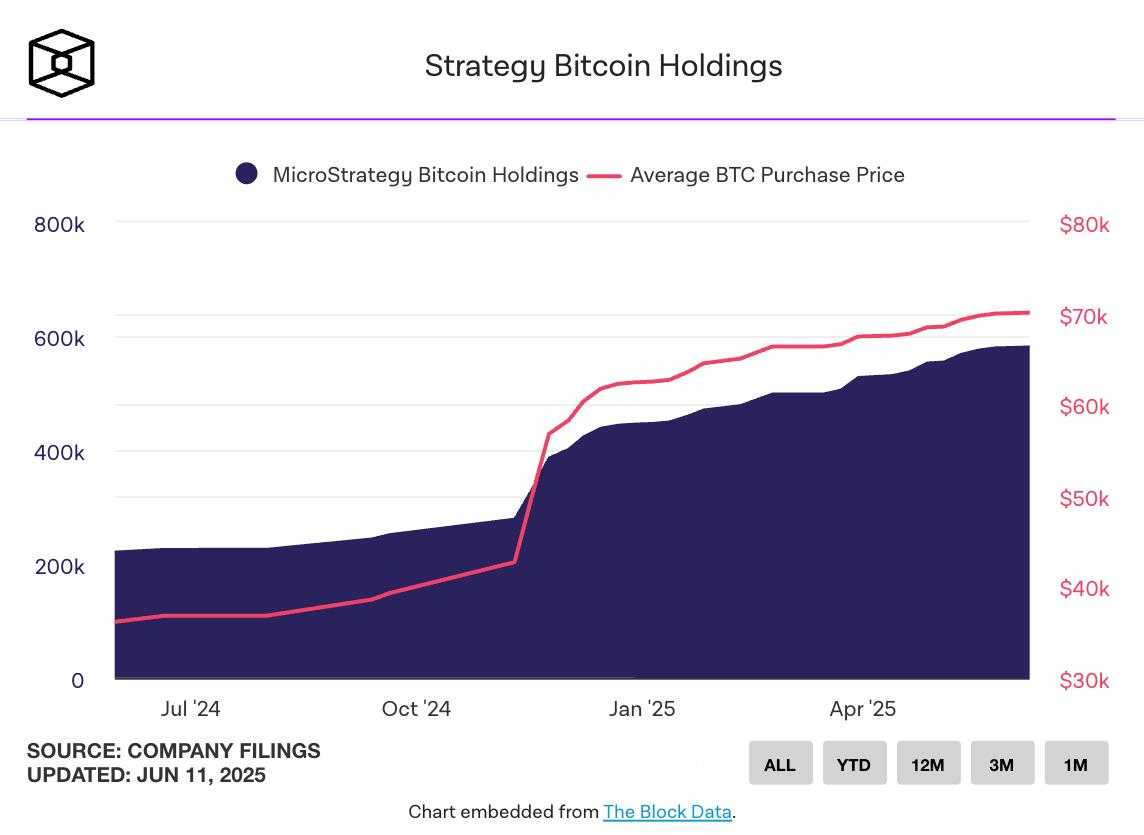Select the YTD time range button
The width and height of the screenshot is (1144, 835).
854,763
